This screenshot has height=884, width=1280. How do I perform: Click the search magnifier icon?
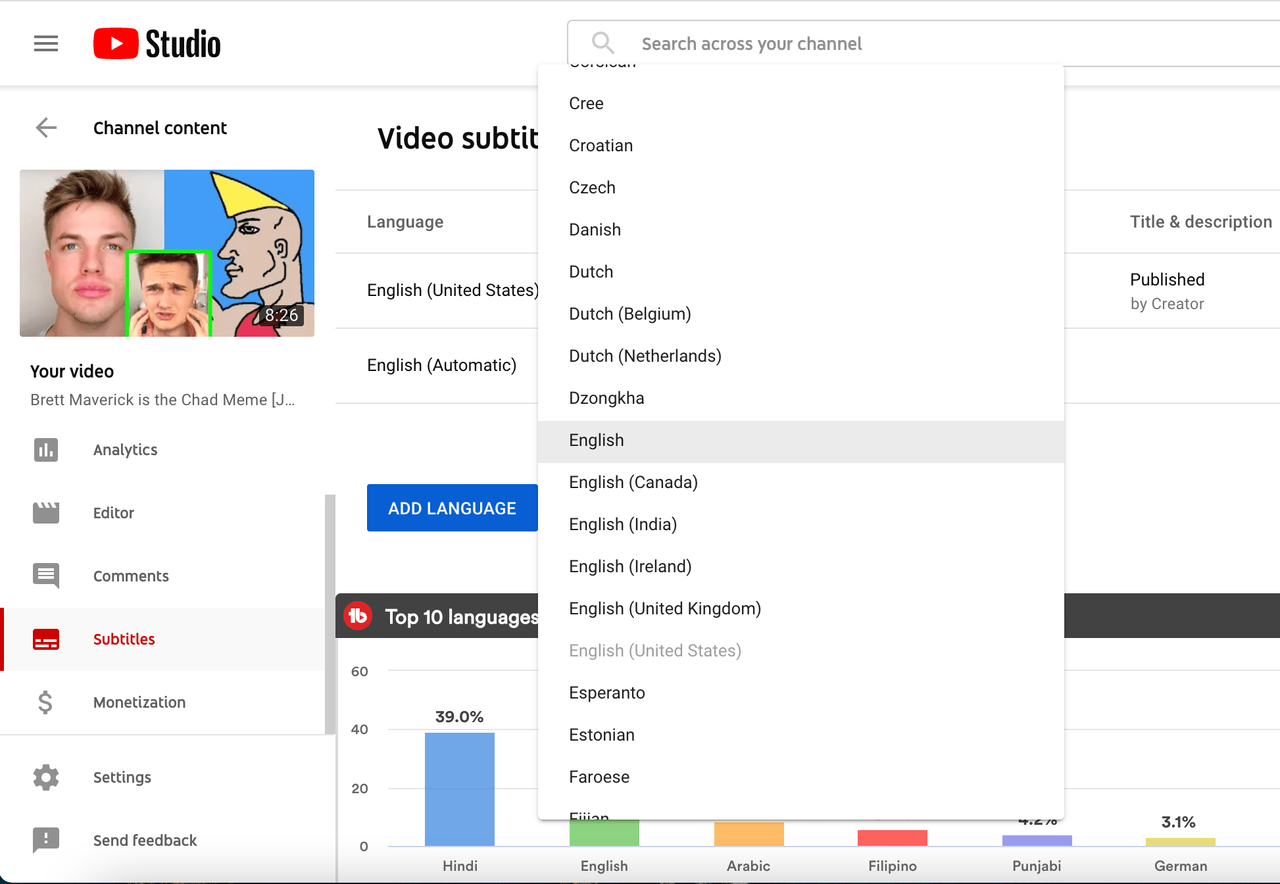click(x=602, y=42)
